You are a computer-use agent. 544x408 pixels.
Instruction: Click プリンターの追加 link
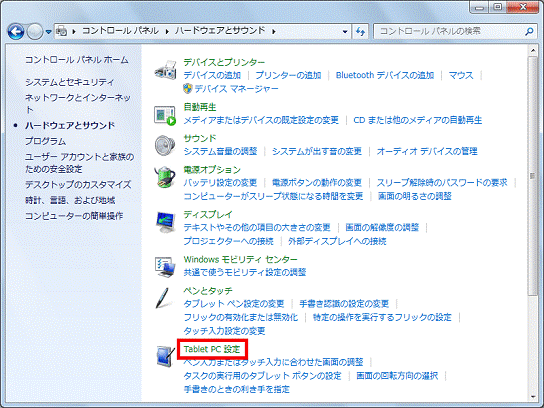click(288, 75)
